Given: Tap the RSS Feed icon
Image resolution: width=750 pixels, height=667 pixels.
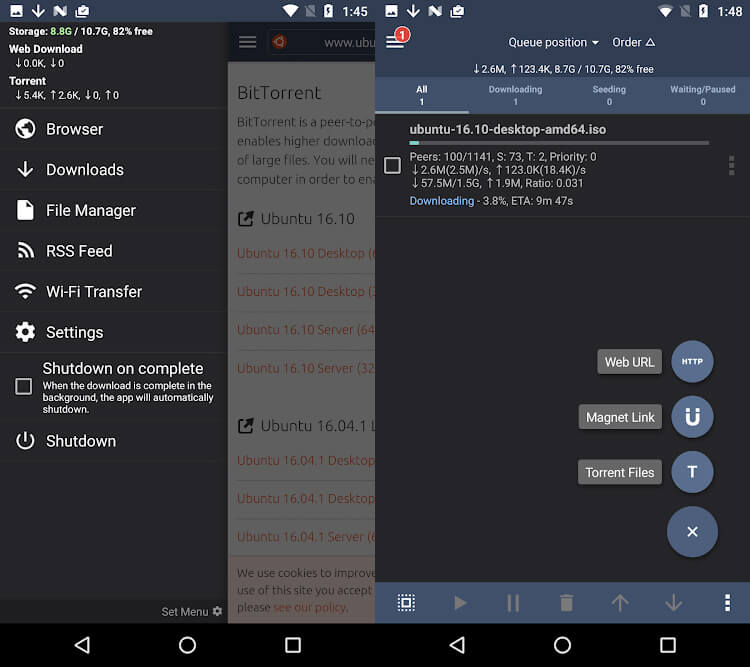Looking at the screenshot, I should (x=25, y=251).
